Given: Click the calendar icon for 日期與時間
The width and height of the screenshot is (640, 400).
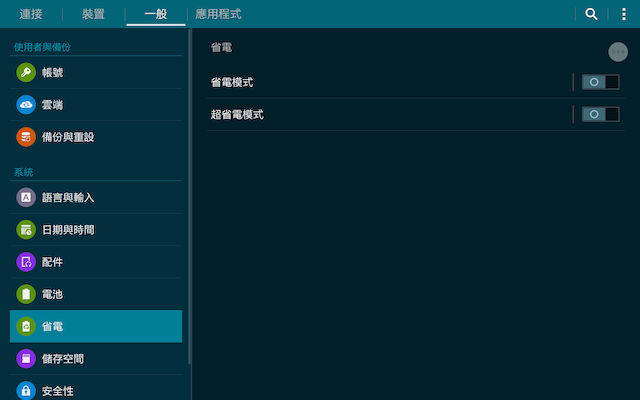Looking at the screenshot, I should click(26, 230).
